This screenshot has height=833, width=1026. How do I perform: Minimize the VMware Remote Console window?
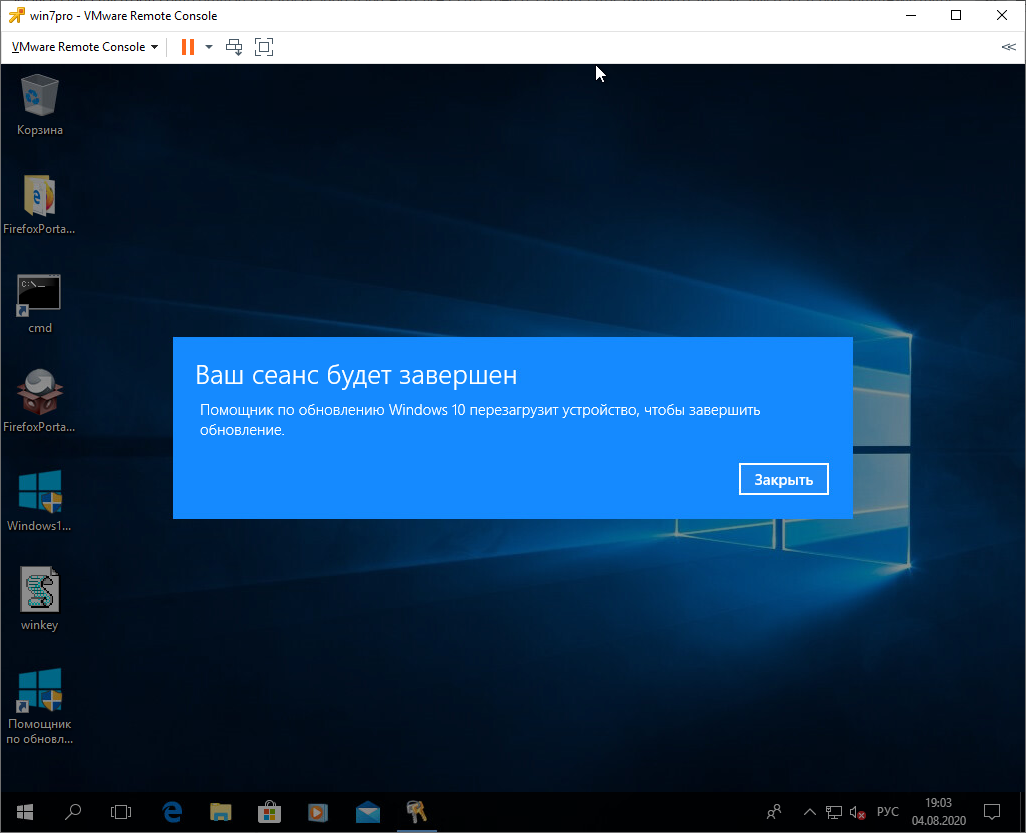tap(910, 15)
